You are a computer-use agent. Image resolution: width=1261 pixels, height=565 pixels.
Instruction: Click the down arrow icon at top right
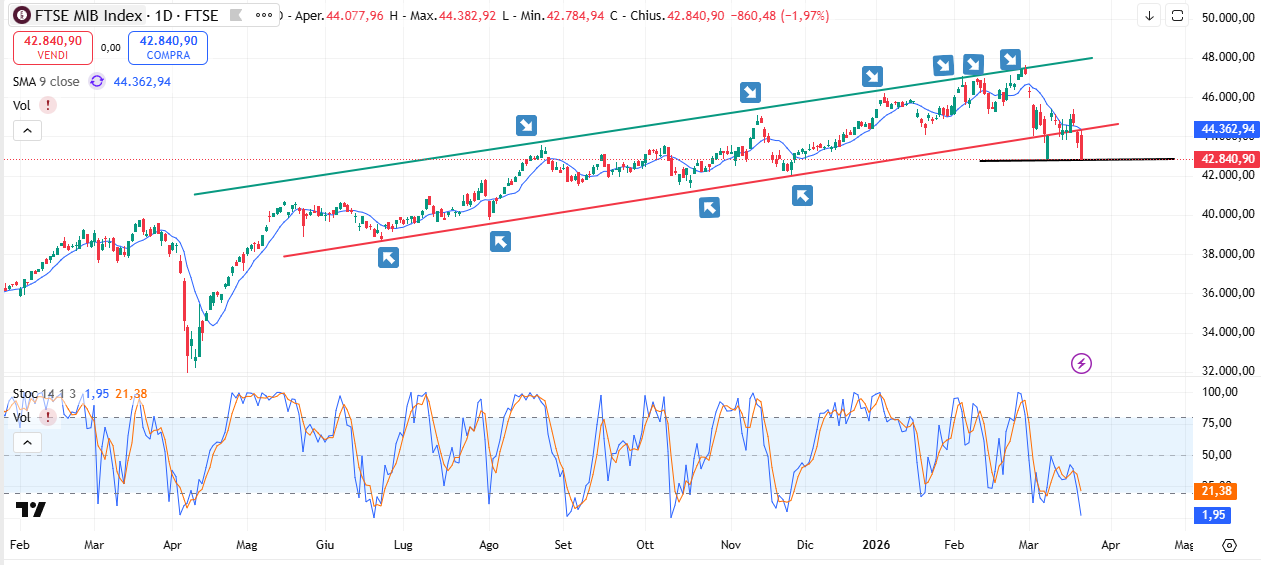1150,16
